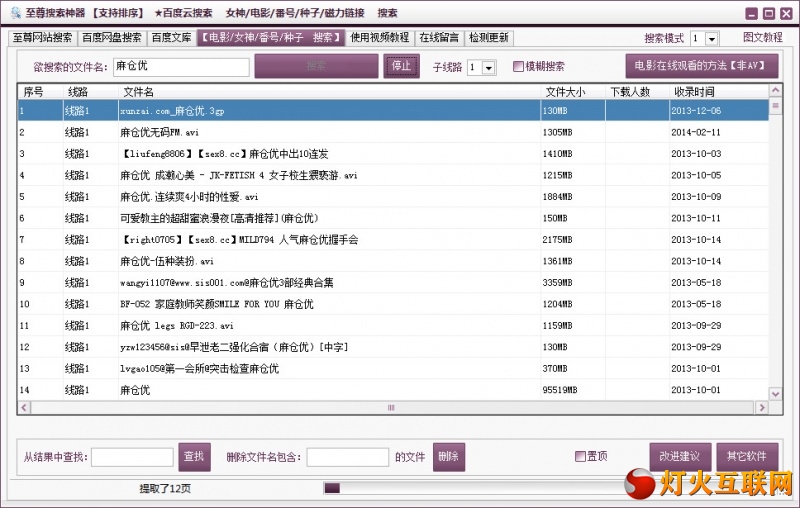Image resolution: width=800 pixels, height=508 pixels.
Task: Click the 删除 button
Action: pyautogui.click(x=448, y=456)
